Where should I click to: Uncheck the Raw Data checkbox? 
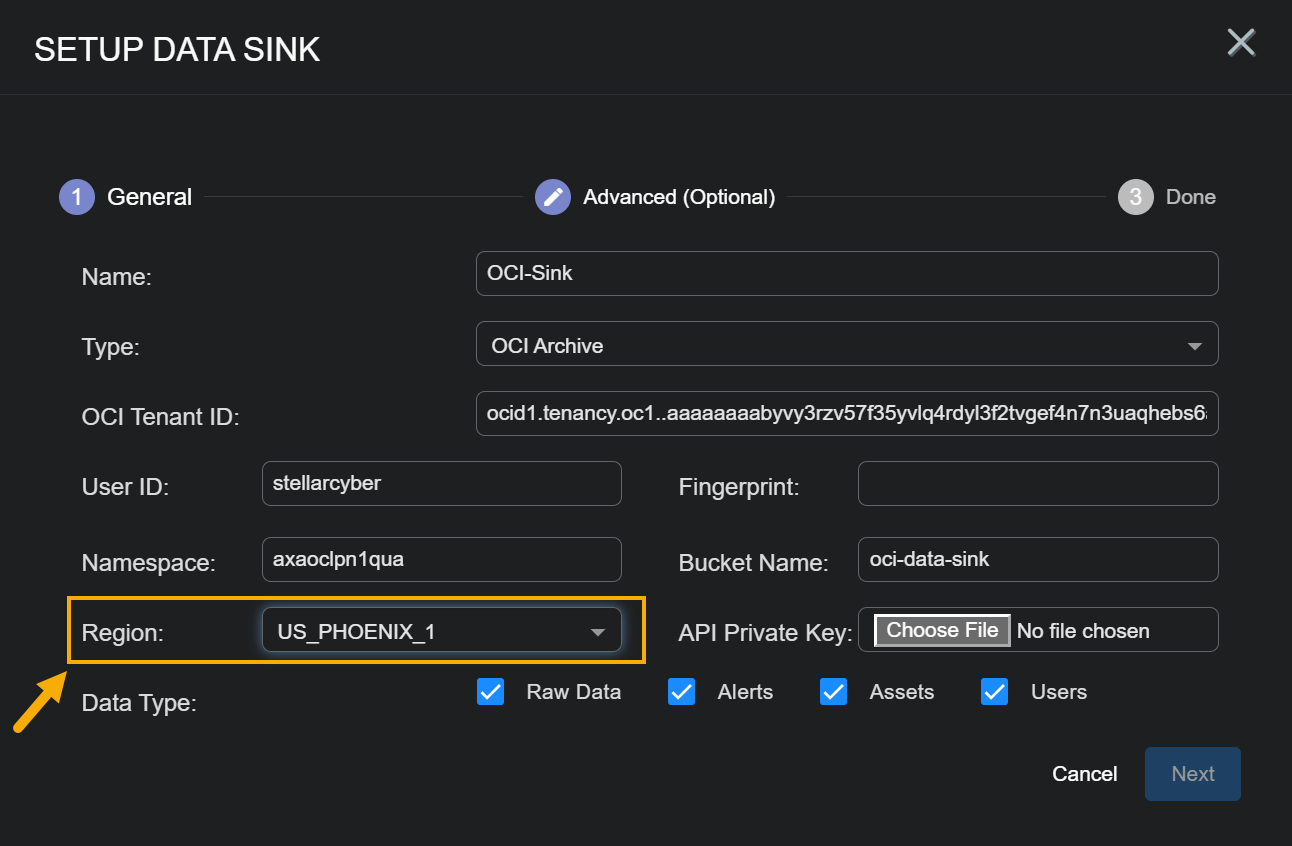[491, 692]
